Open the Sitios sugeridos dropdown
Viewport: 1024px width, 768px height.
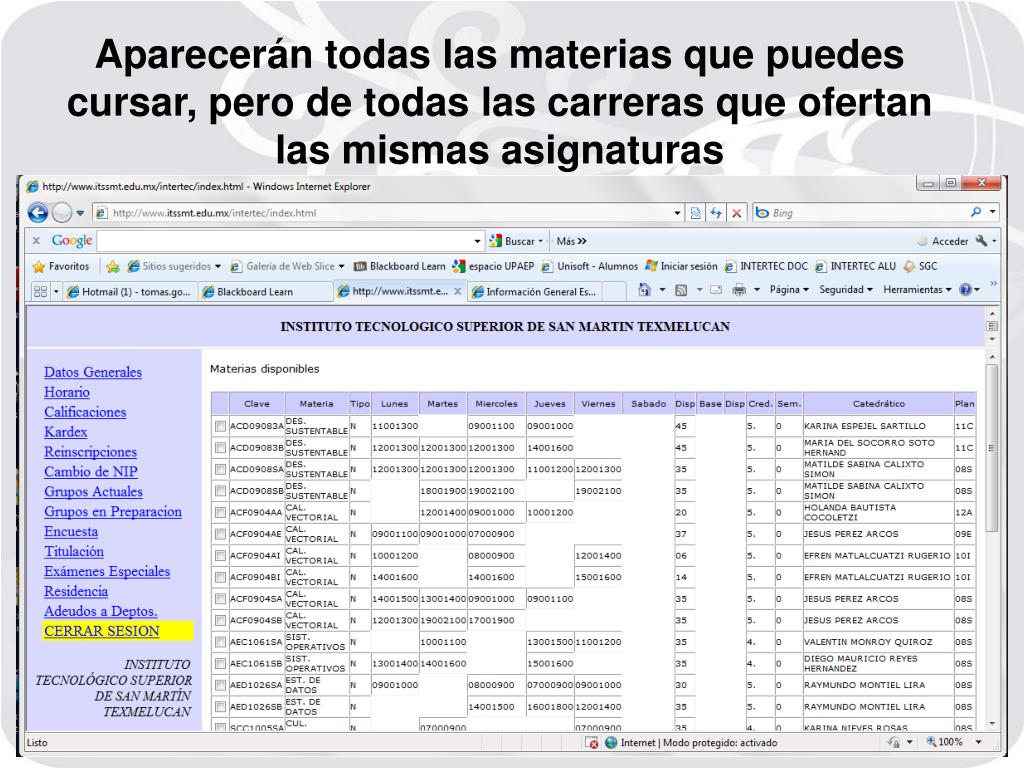tap(217, 266)
